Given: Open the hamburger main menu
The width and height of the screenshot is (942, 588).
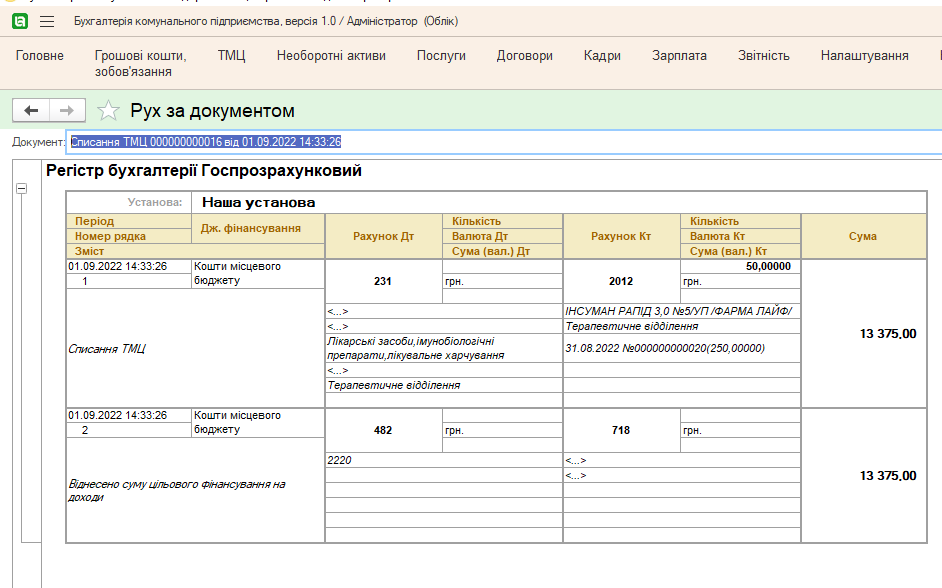Looking at the screenshot, I should point(45,19).
